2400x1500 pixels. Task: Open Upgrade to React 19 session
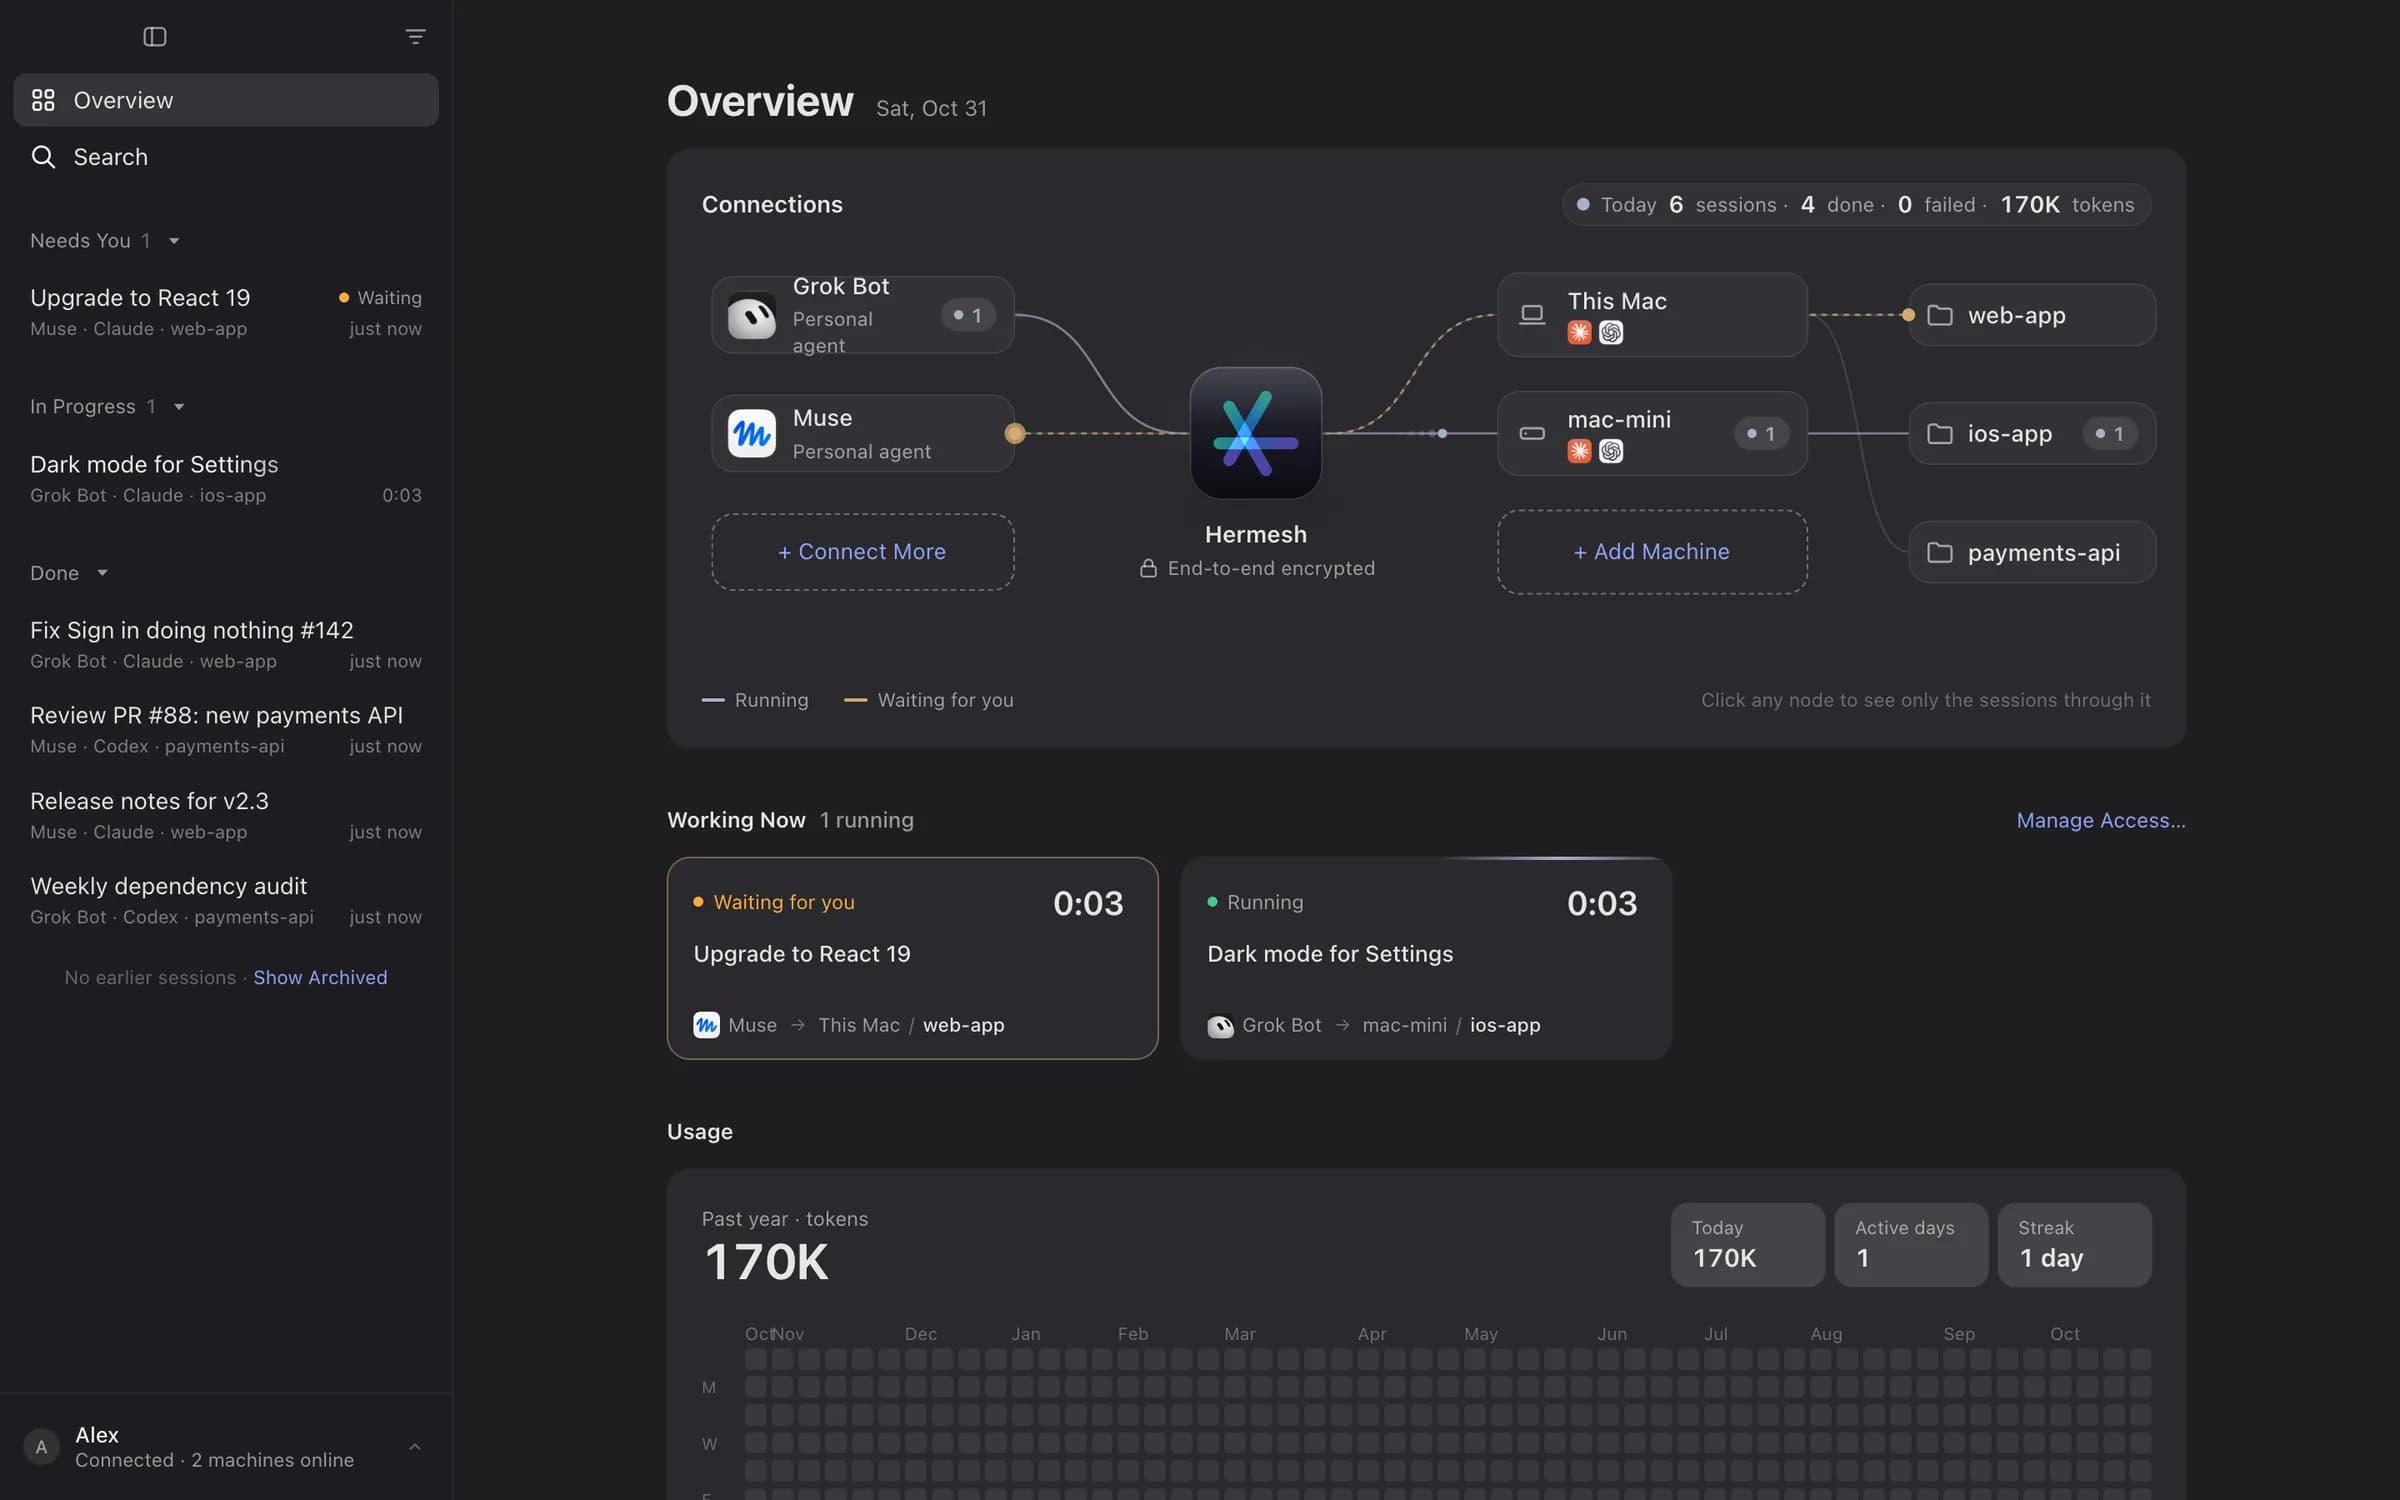click(226, 312)
